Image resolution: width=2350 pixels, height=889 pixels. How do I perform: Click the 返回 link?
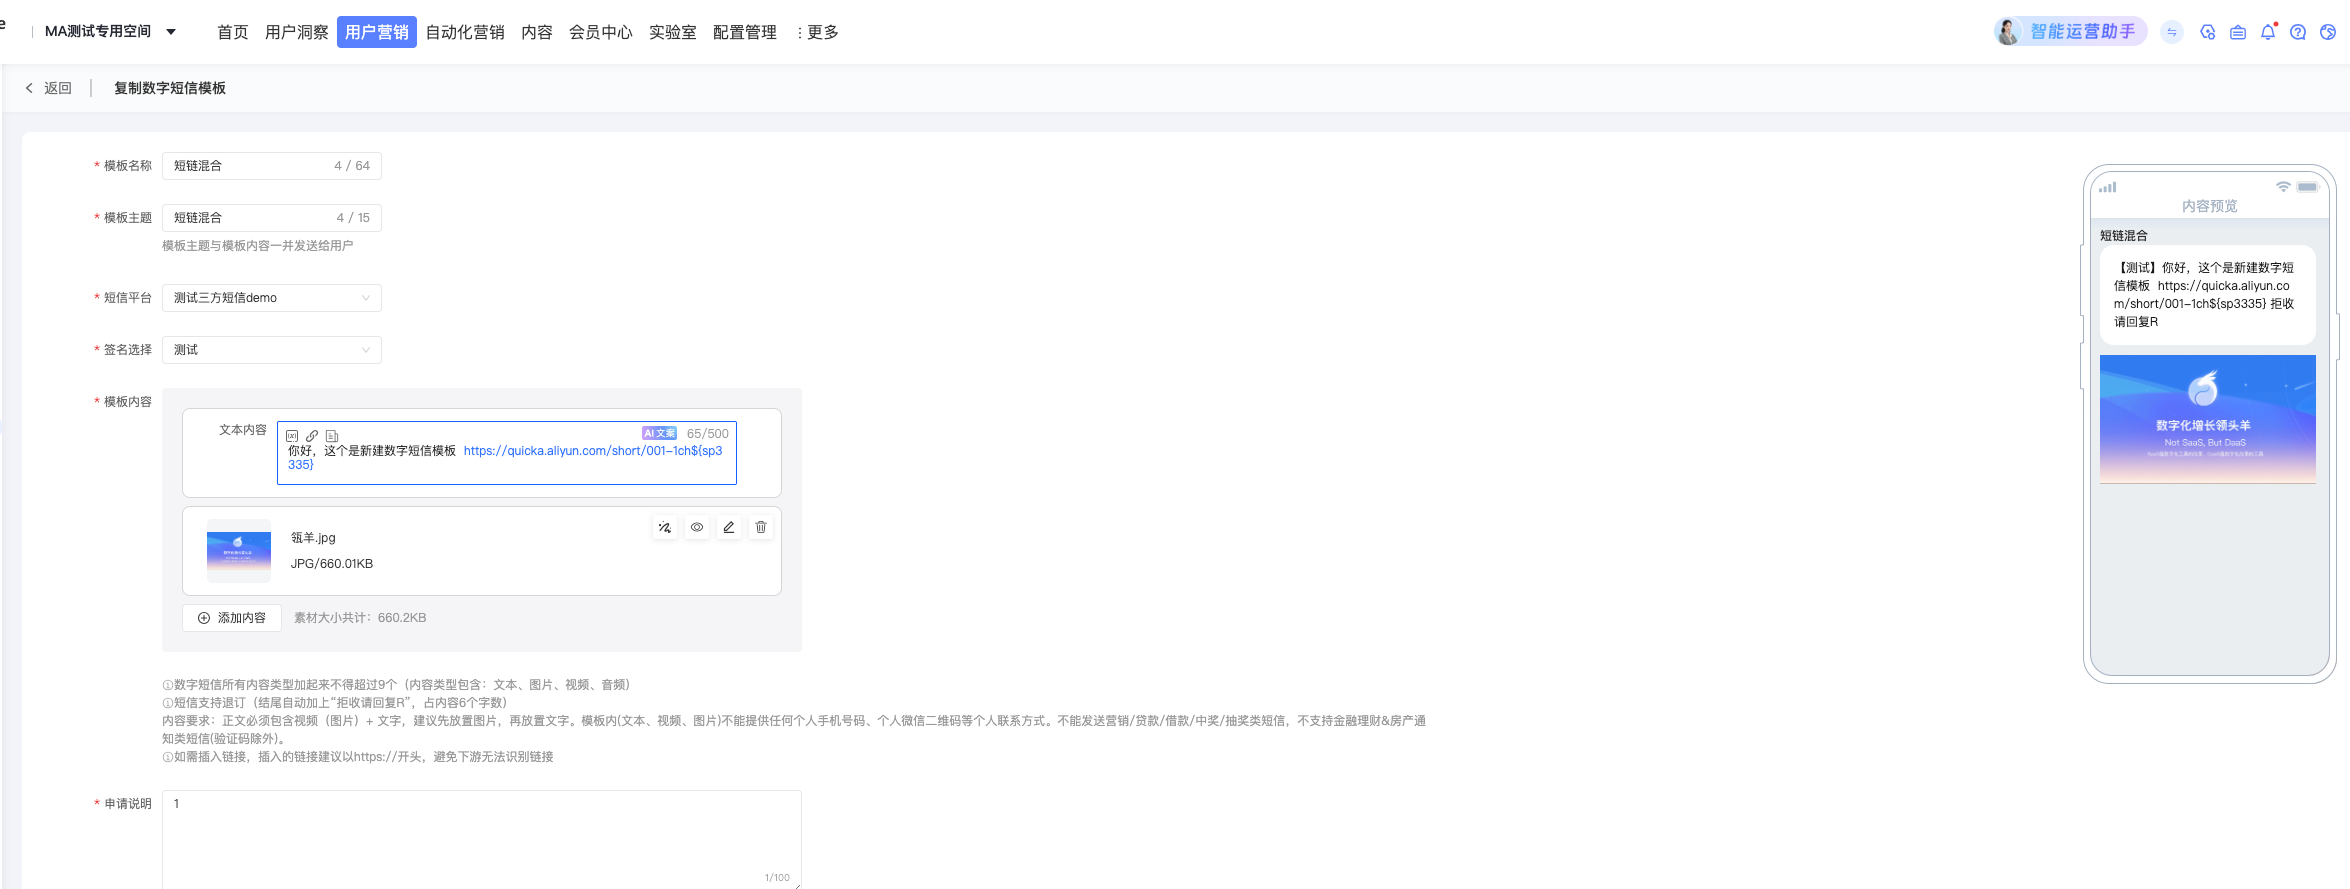(58, 88)
